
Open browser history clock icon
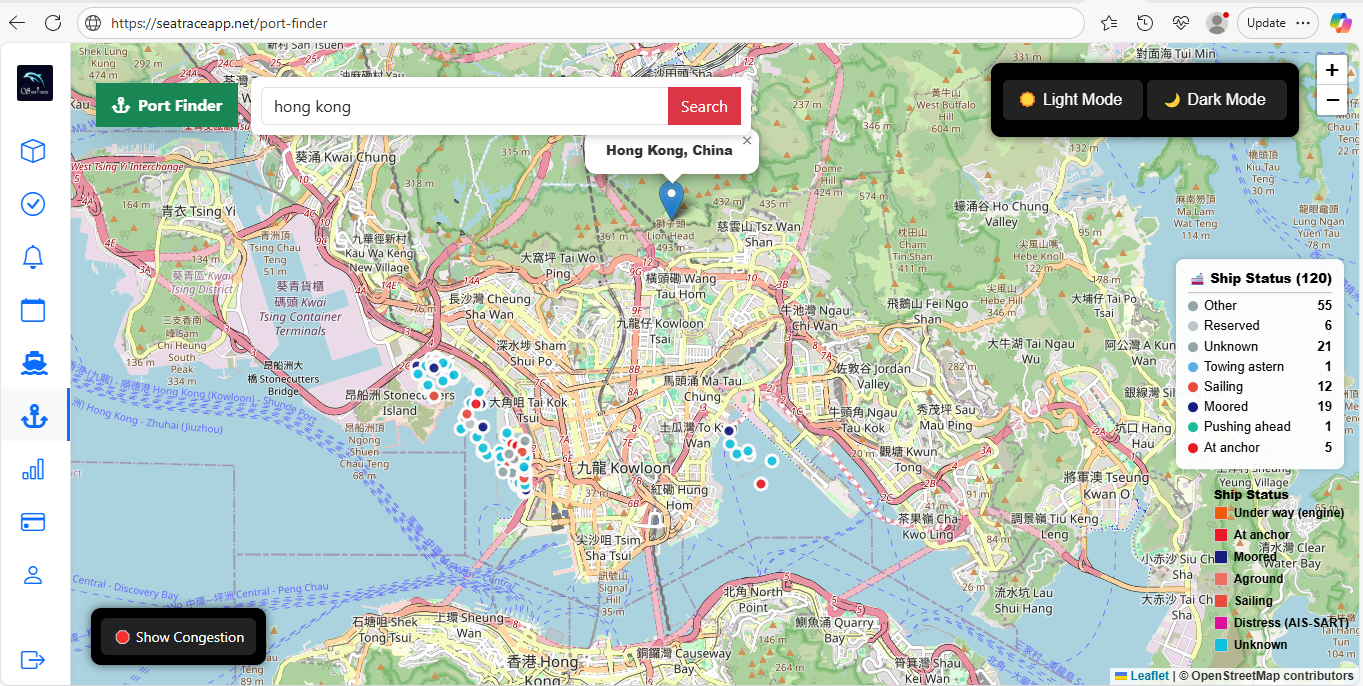click(1145, 22)
